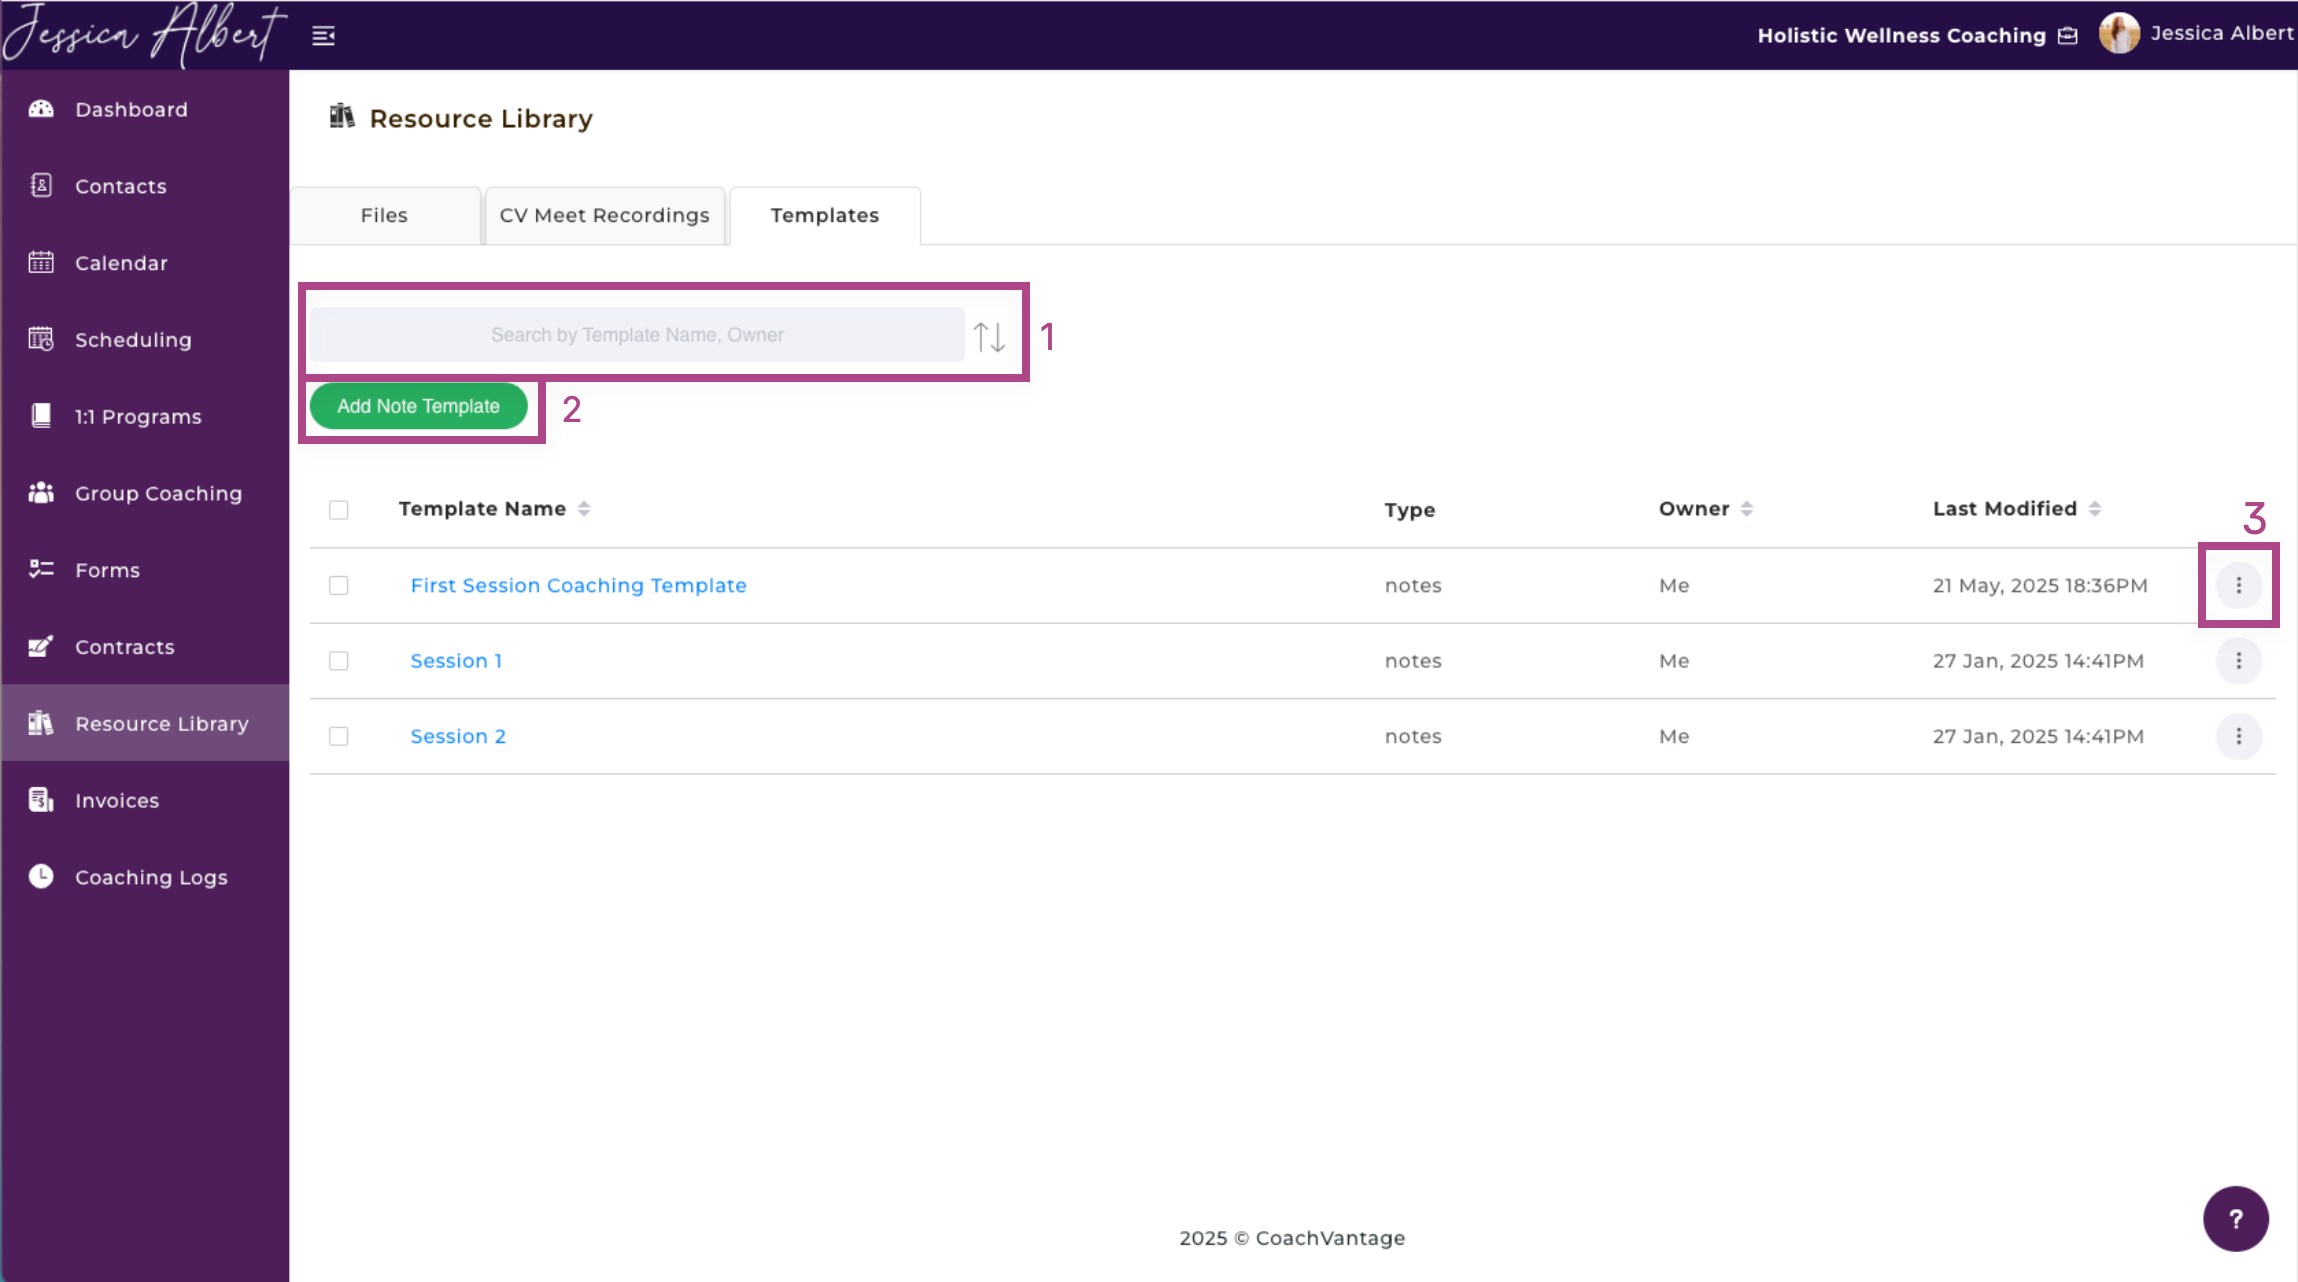
Task: Click the Scheduling calendar-clock icon
Action: click(x=41, y=339)
